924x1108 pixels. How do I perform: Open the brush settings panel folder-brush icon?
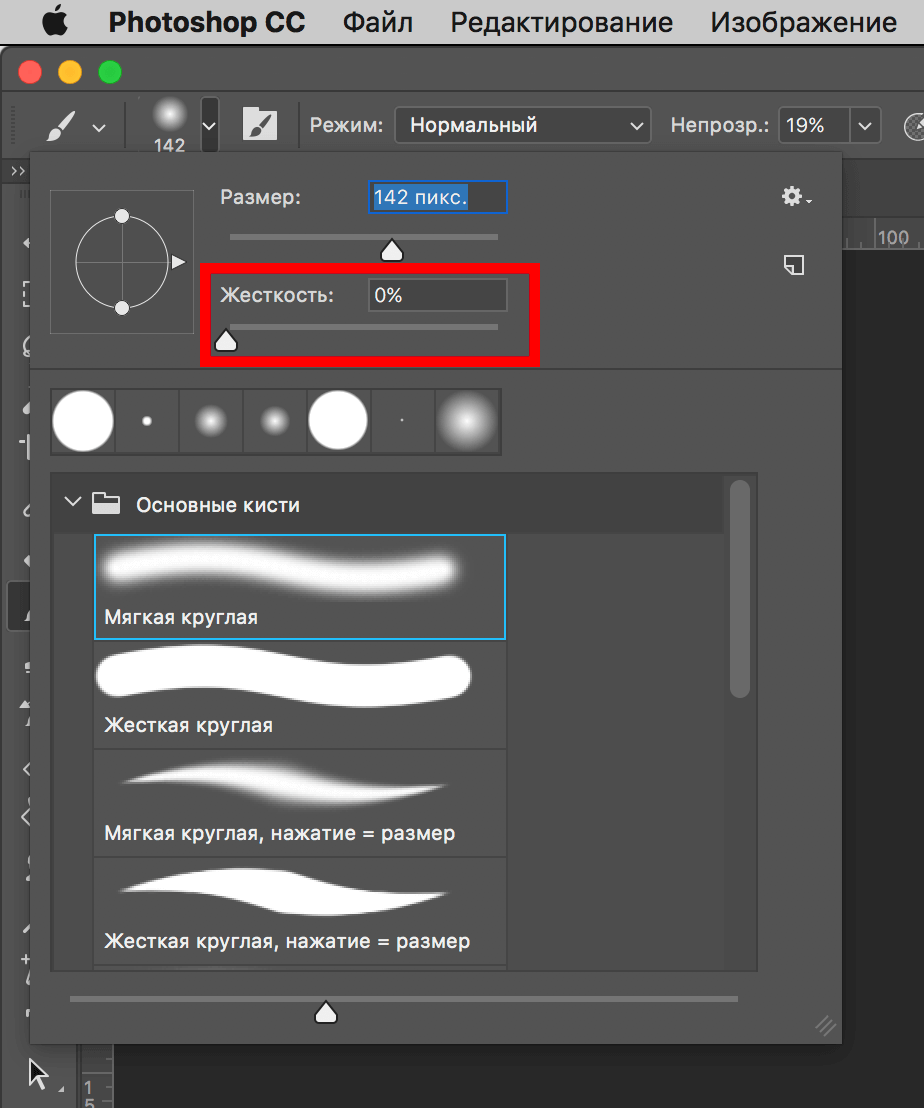point(260,126)
